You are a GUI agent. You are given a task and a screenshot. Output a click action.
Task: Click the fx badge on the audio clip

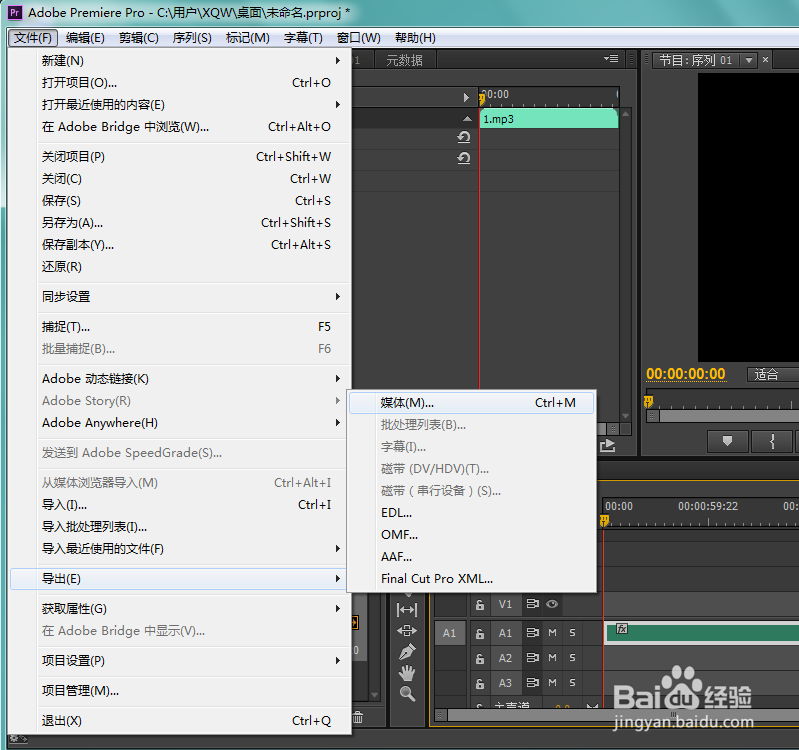[x=622, y=629]
